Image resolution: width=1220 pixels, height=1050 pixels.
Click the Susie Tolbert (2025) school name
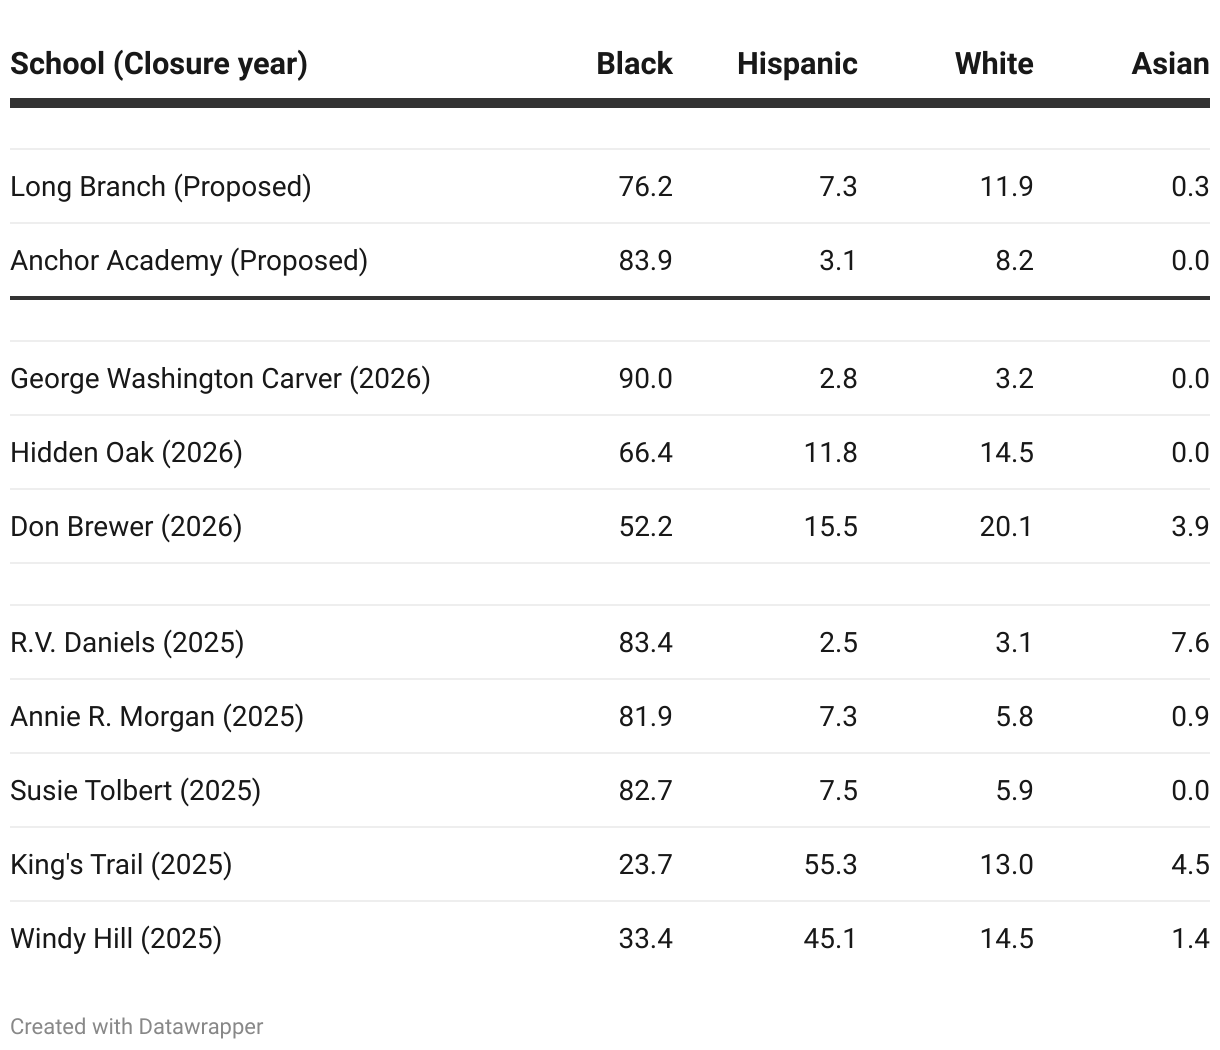coord(135,791)
